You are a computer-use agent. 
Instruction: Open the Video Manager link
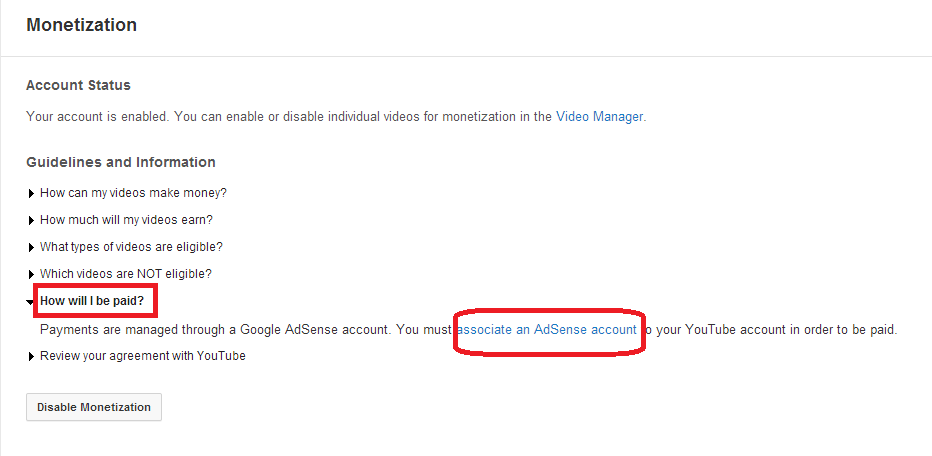(599, 117)
